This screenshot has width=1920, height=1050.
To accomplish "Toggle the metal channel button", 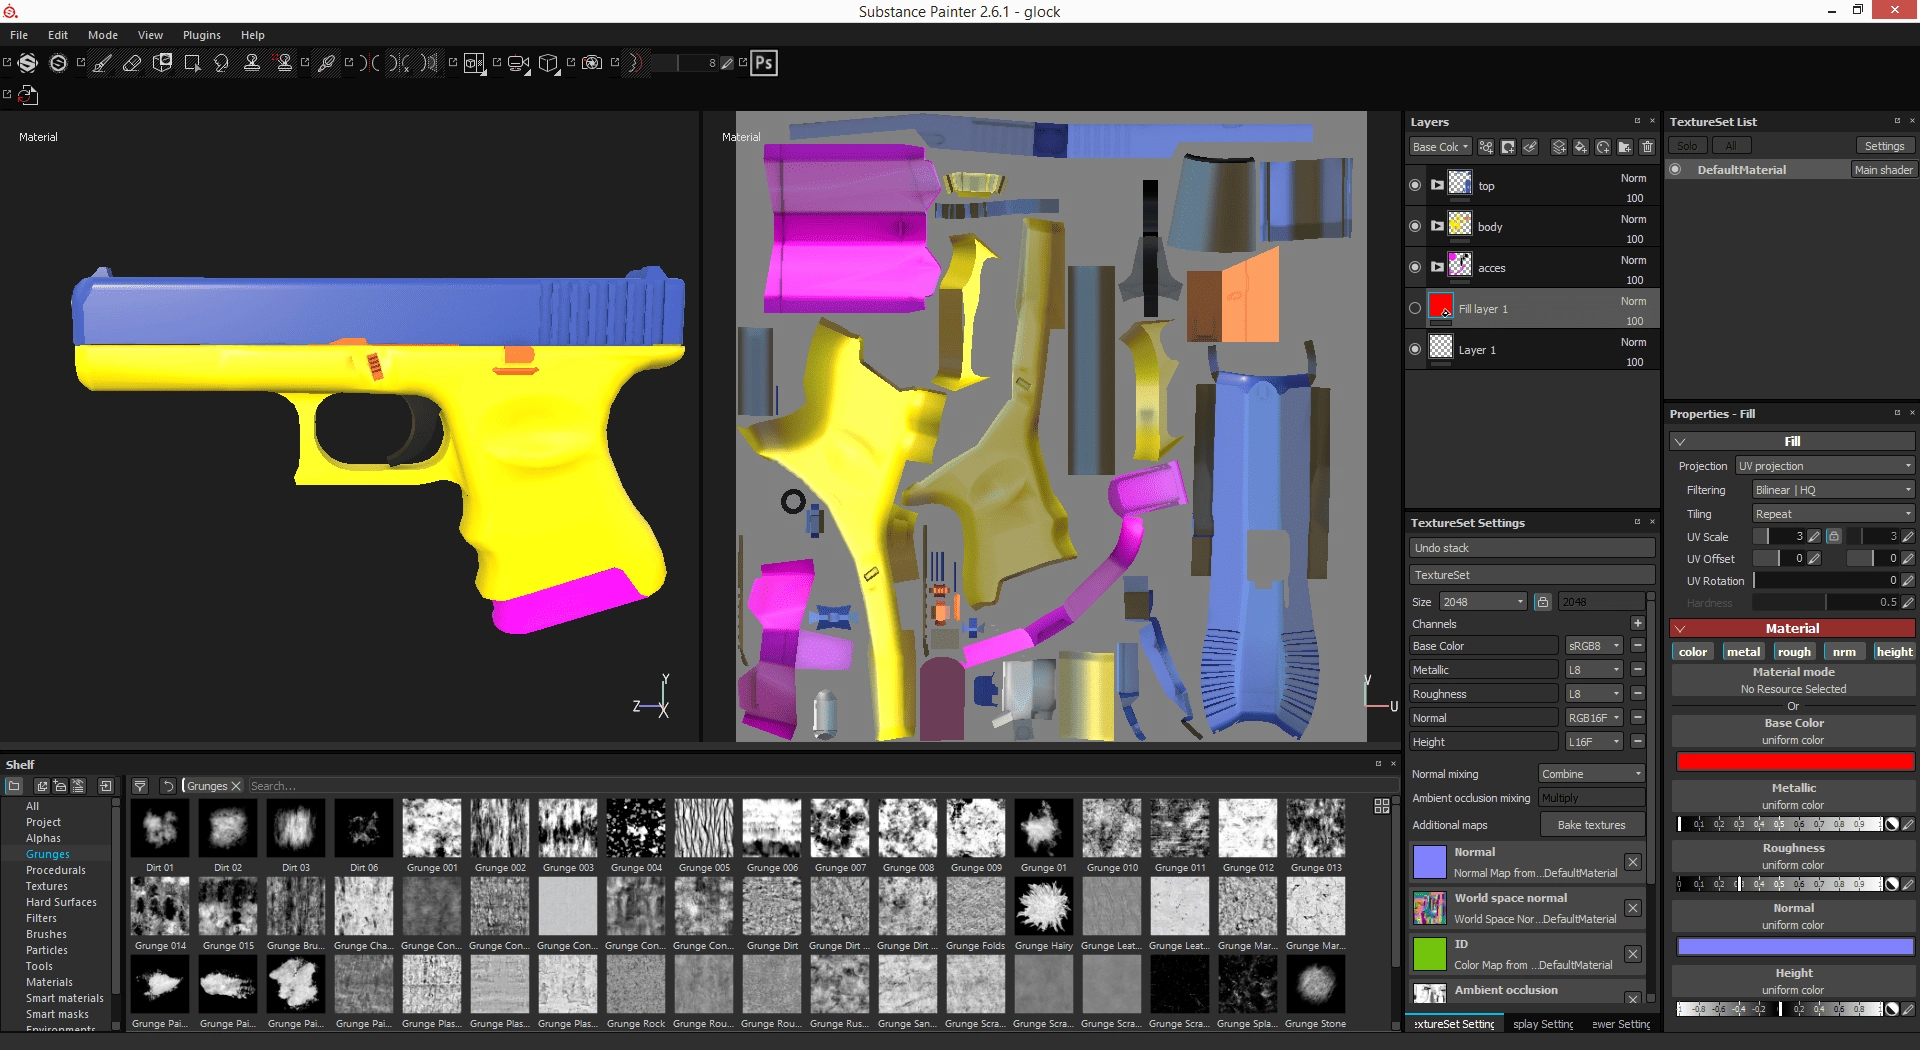I will pyautogui.click(x=1743, y=652).
